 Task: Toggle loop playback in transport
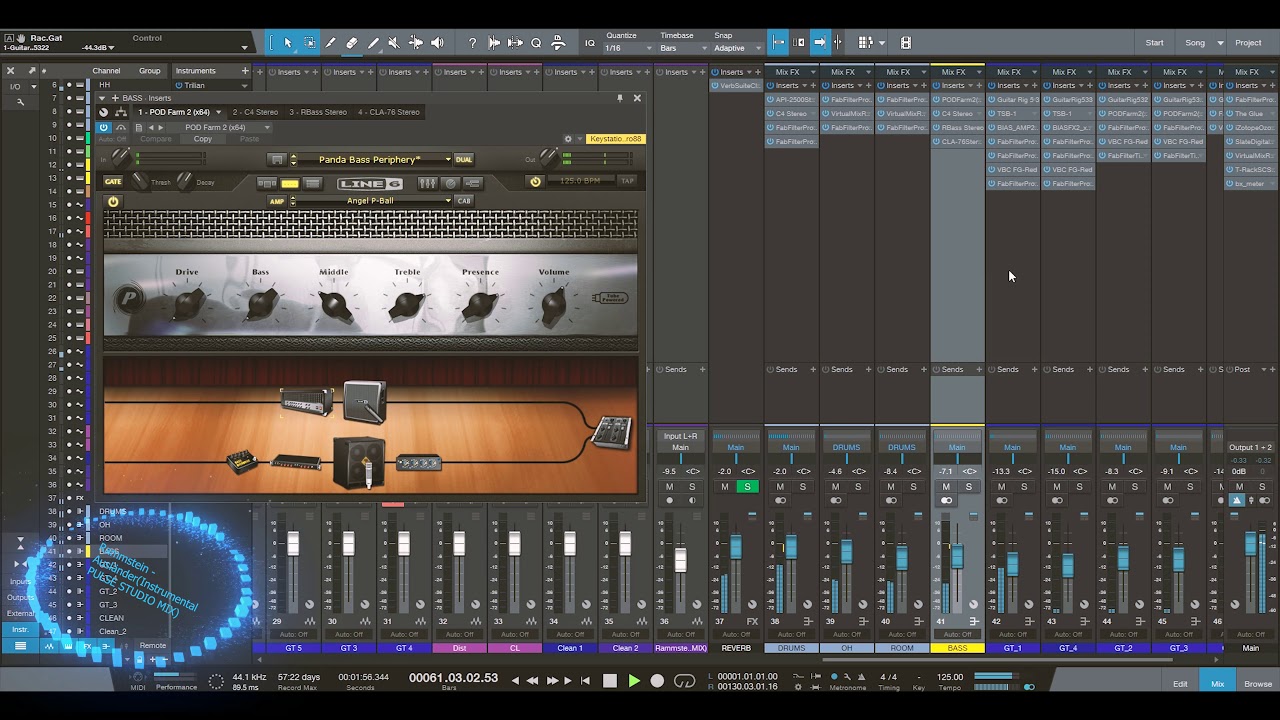[x=684, y=681]
